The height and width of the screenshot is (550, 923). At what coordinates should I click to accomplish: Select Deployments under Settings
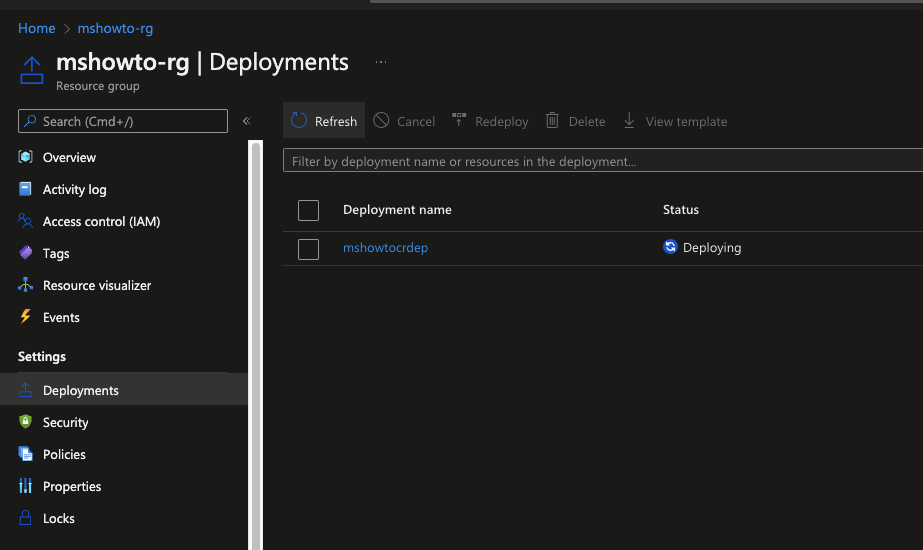81,390
